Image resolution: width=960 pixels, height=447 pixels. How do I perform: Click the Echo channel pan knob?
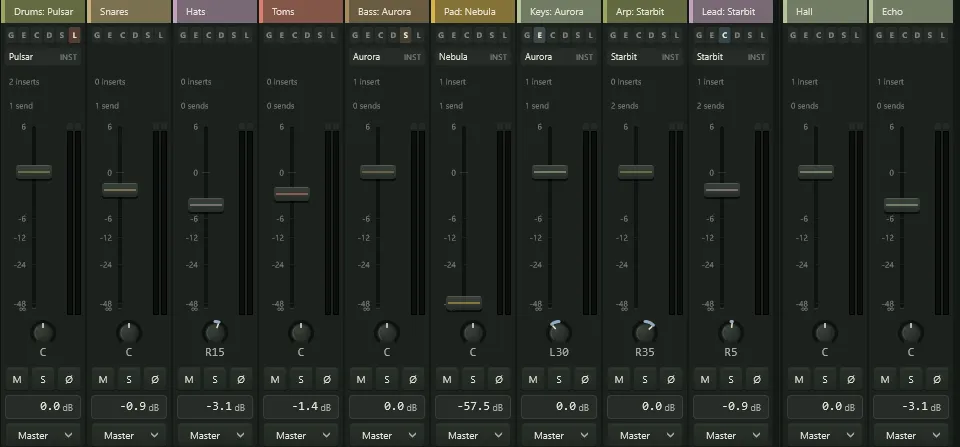coord(910,333)
